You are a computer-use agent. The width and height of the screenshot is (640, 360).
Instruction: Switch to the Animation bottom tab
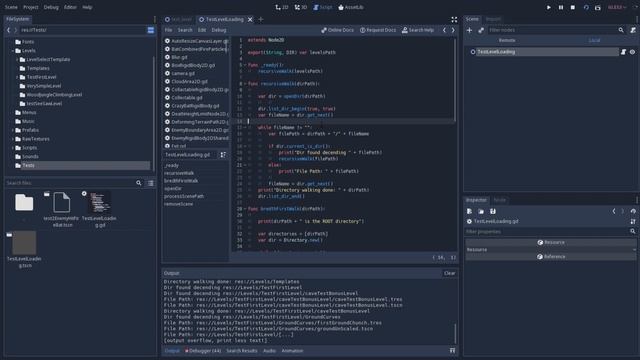[292, 351]
